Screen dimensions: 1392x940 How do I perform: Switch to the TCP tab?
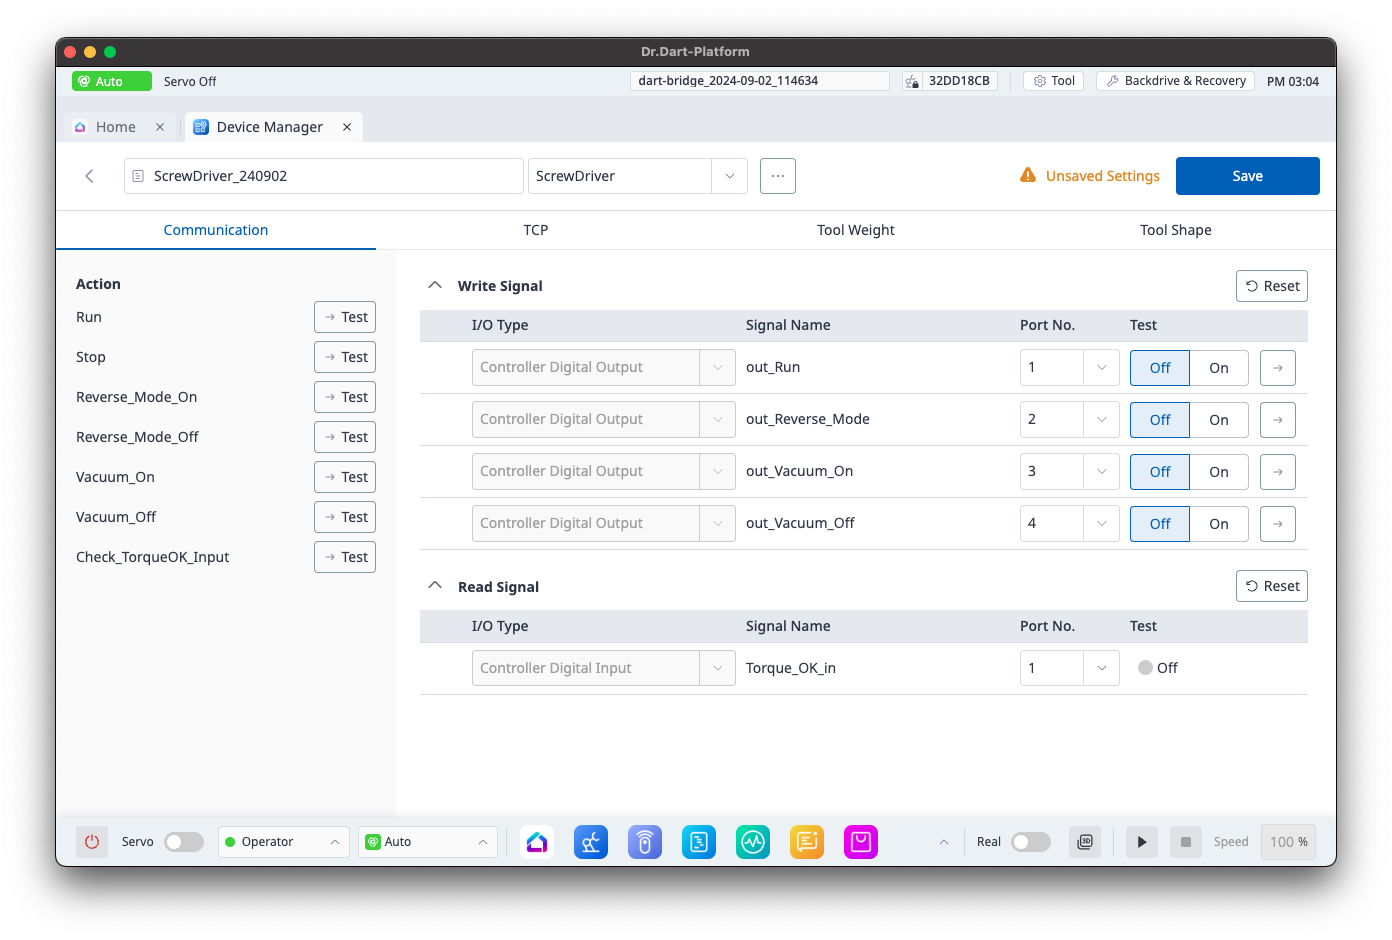click(x=535, y=230)
